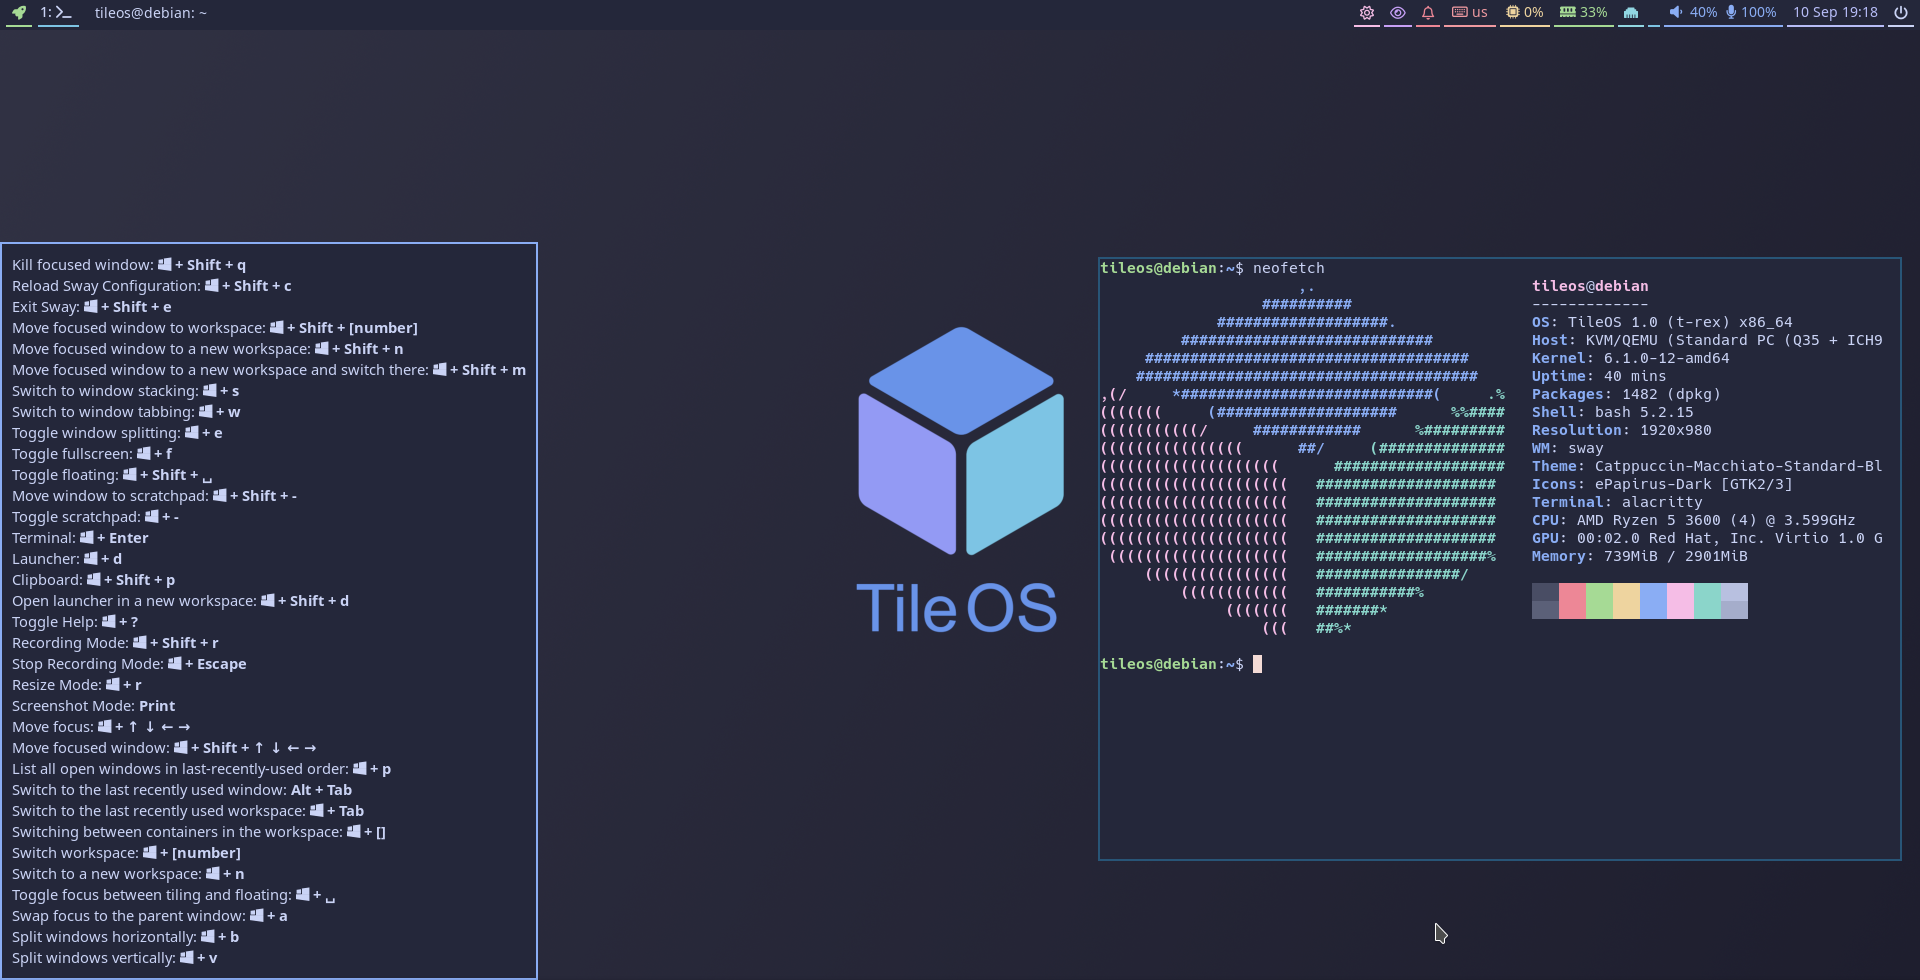Open the clock showing 10 Sep 19:18
Viewport: 1920px width, 980px height.
pos(1835,13)
